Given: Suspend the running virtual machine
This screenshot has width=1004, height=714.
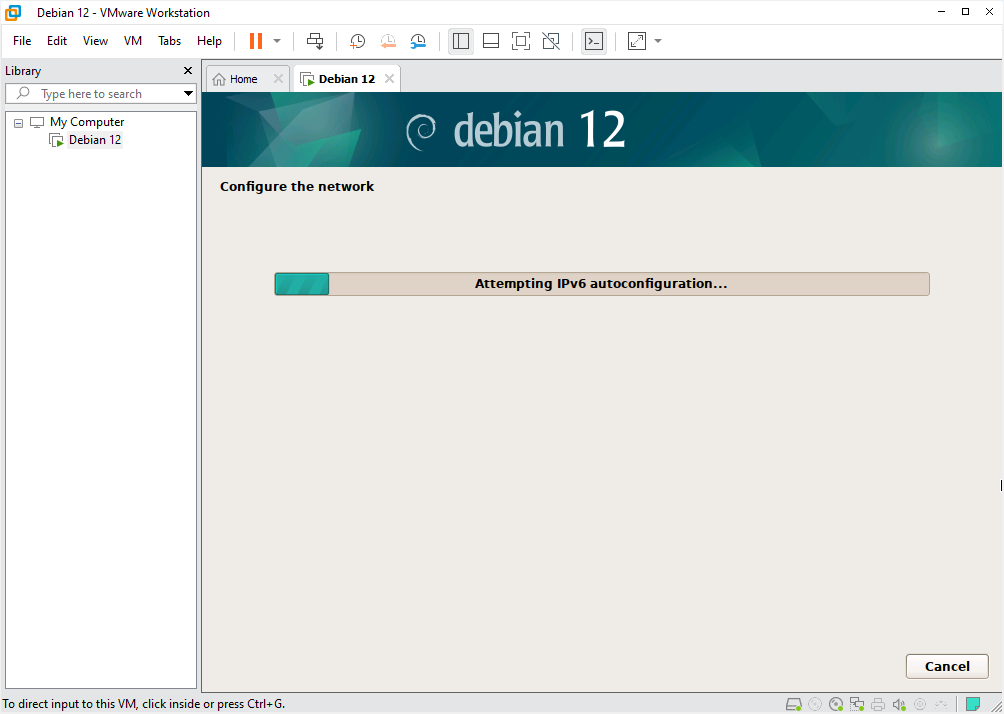Looking at the screenshot, I should click(256, 41).
